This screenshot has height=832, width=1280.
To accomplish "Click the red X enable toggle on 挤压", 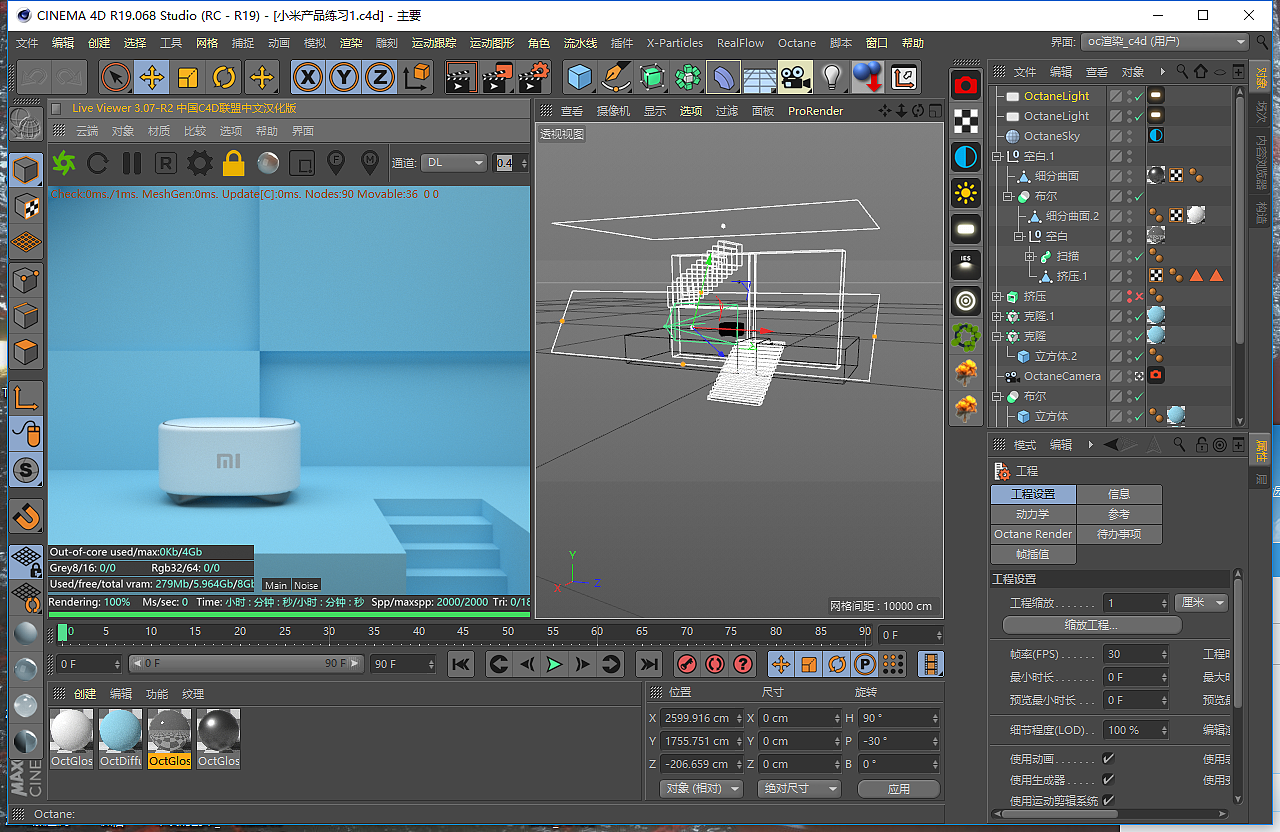I will click(1139, 296).
